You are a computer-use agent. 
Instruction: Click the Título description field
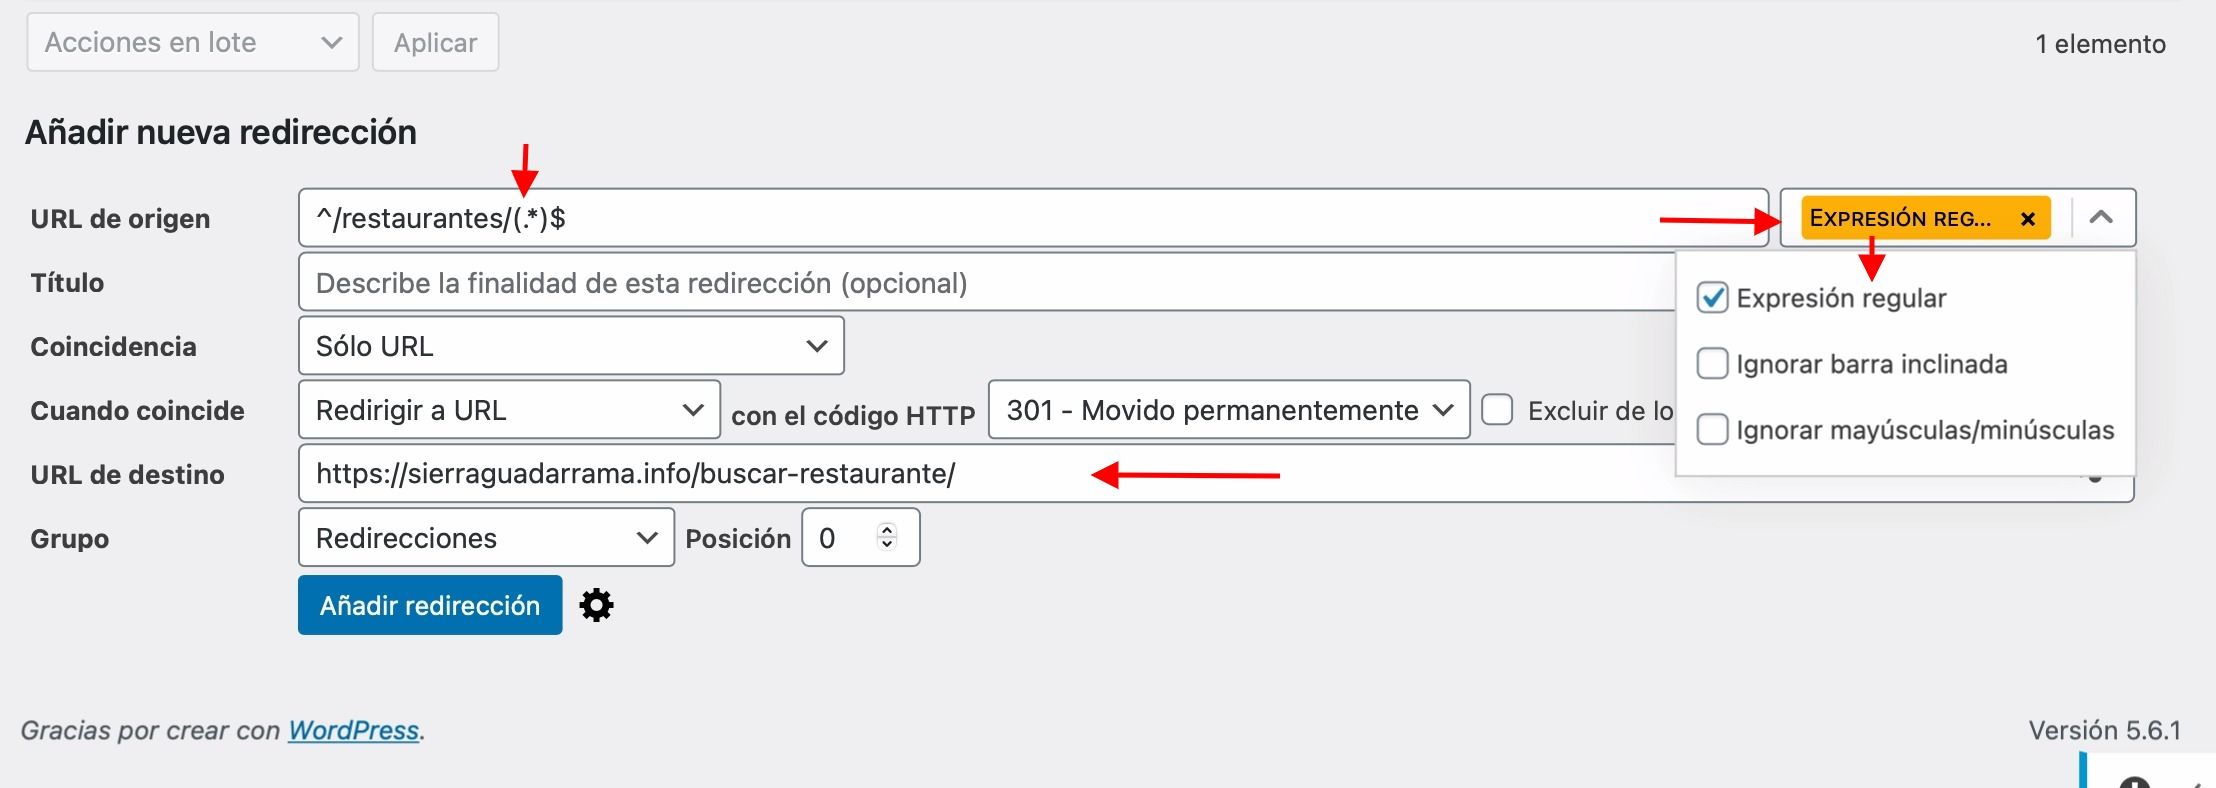(x=987, y=282)
